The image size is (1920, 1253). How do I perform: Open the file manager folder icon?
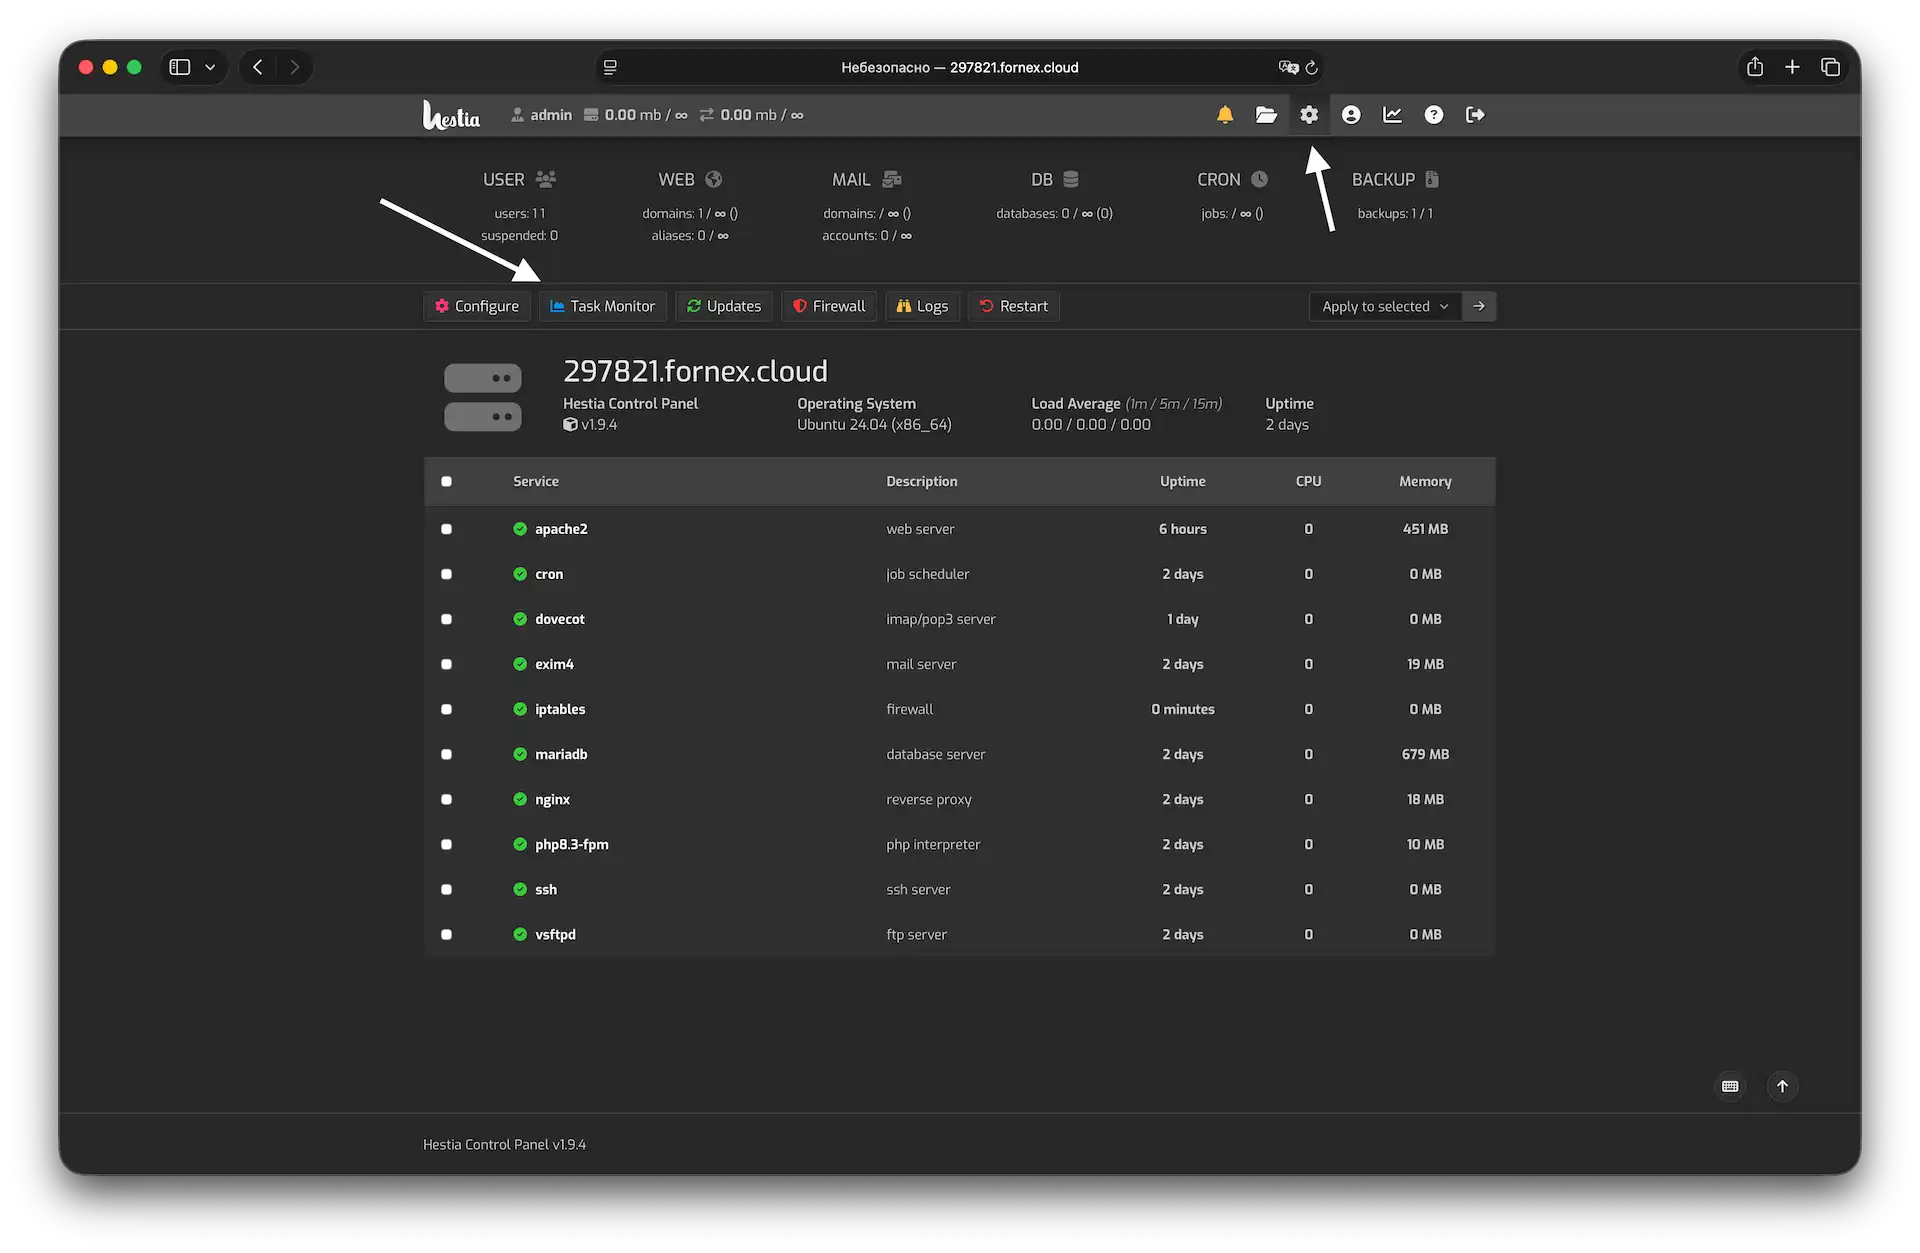(1266, 115)
